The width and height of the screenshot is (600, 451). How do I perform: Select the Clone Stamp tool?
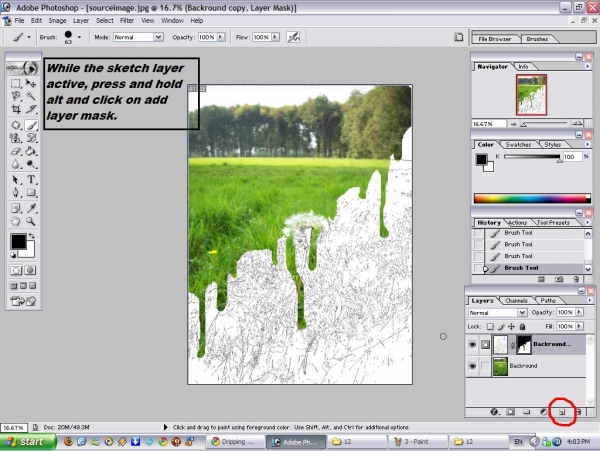click(15, 138)
